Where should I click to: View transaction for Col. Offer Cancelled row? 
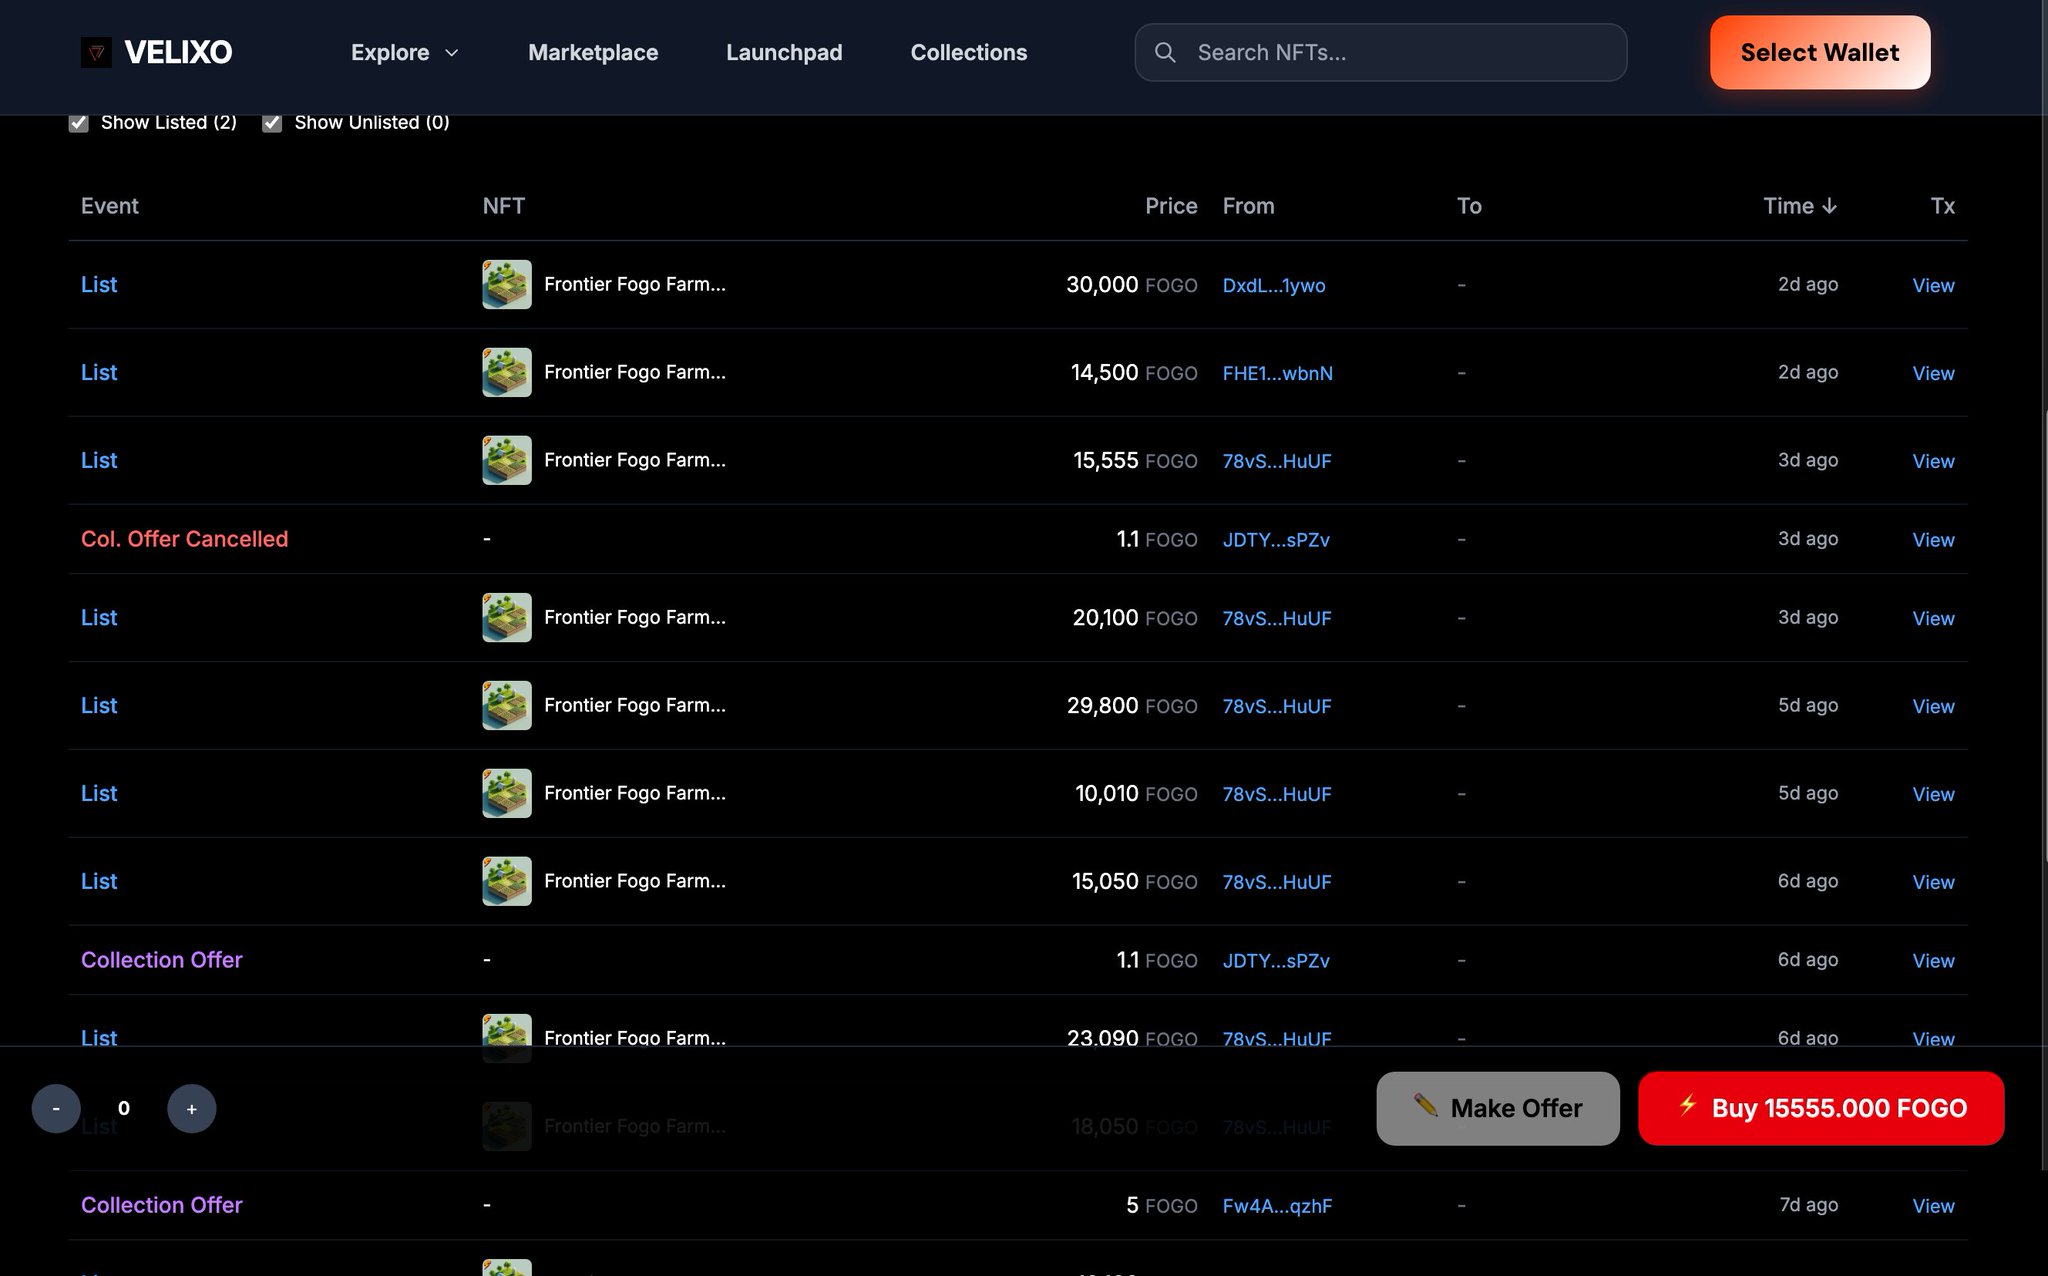1933,540
